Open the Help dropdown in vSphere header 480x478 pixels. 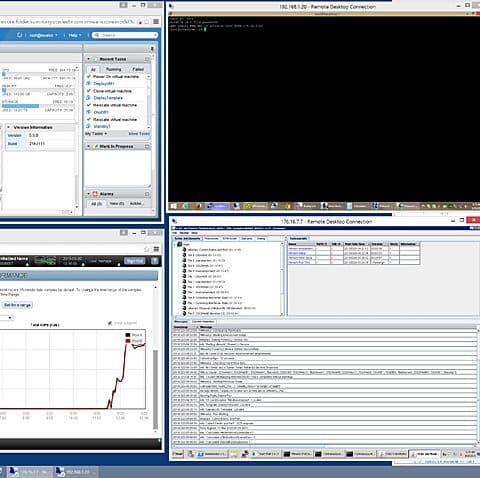[74, 35]
